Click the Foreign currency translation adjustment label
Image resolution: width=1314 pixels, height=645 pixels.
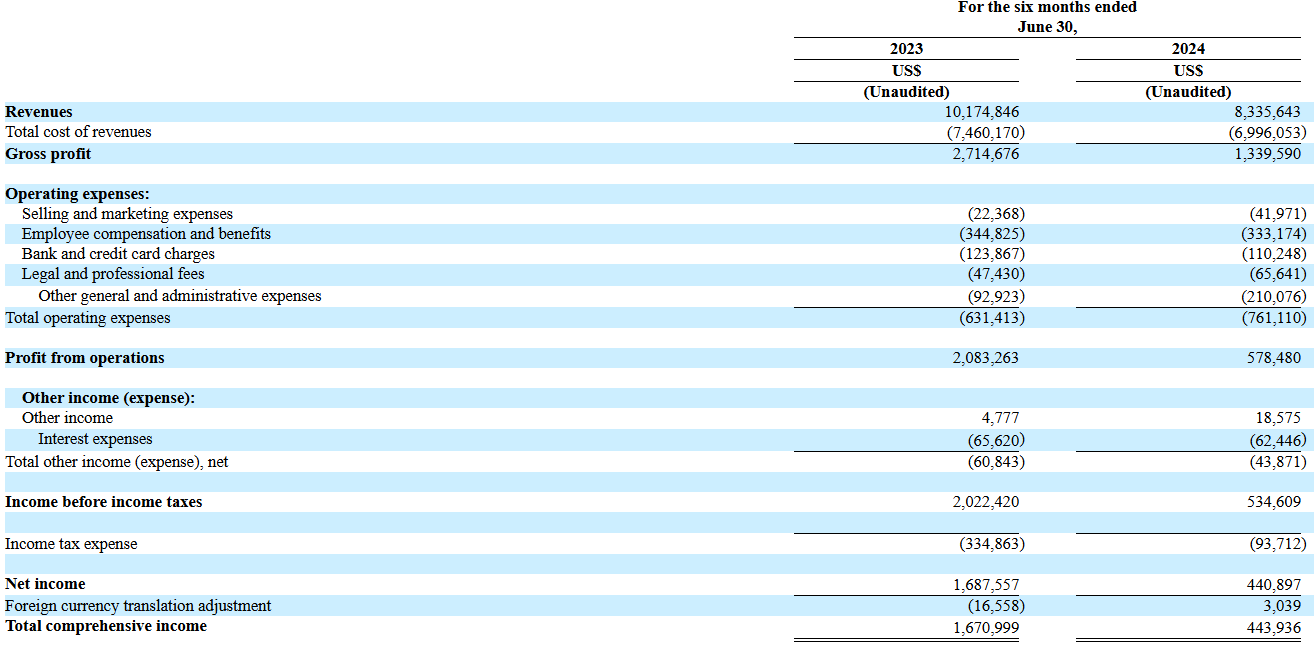[x=138, y=606]
